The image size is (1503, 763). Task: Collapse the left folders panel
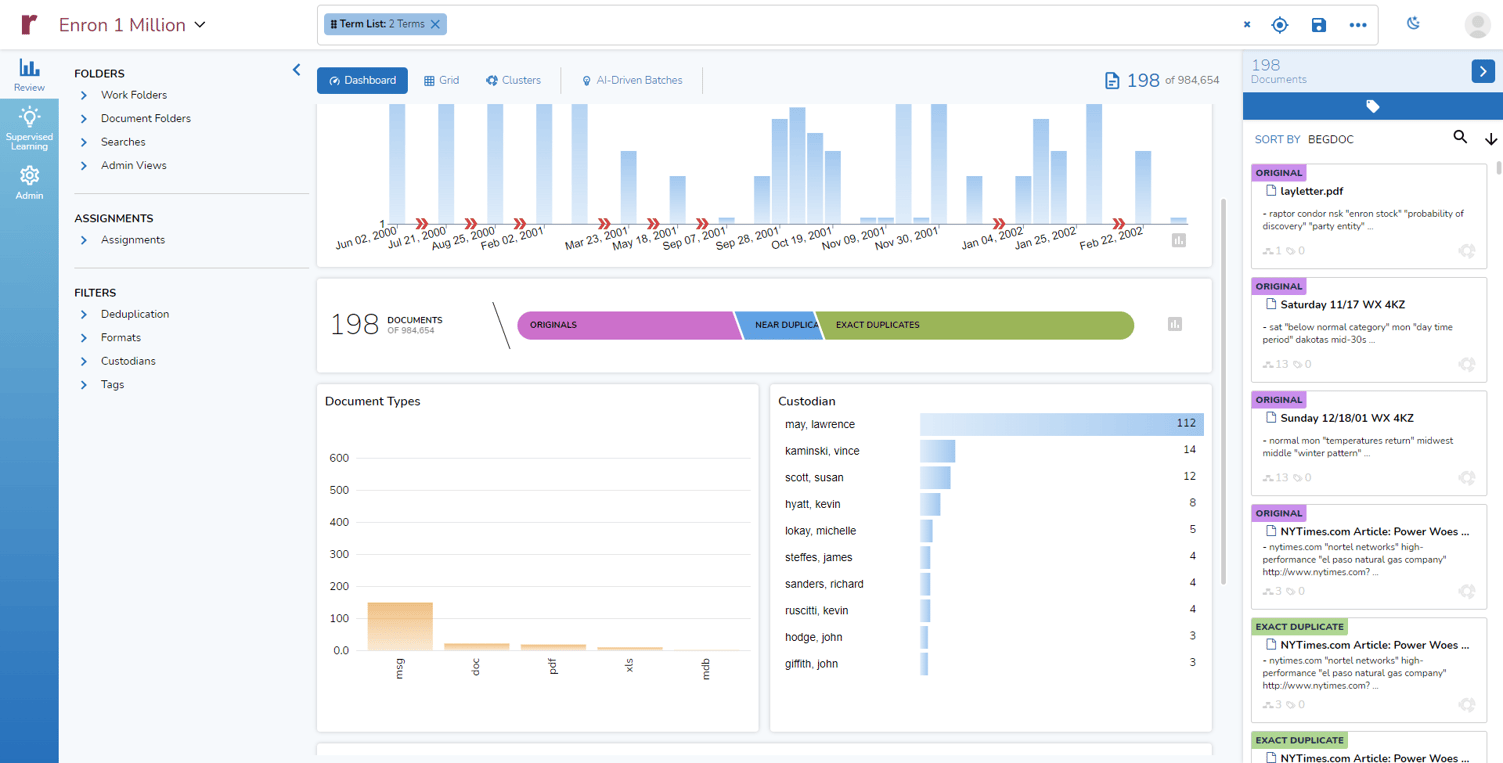296,70
